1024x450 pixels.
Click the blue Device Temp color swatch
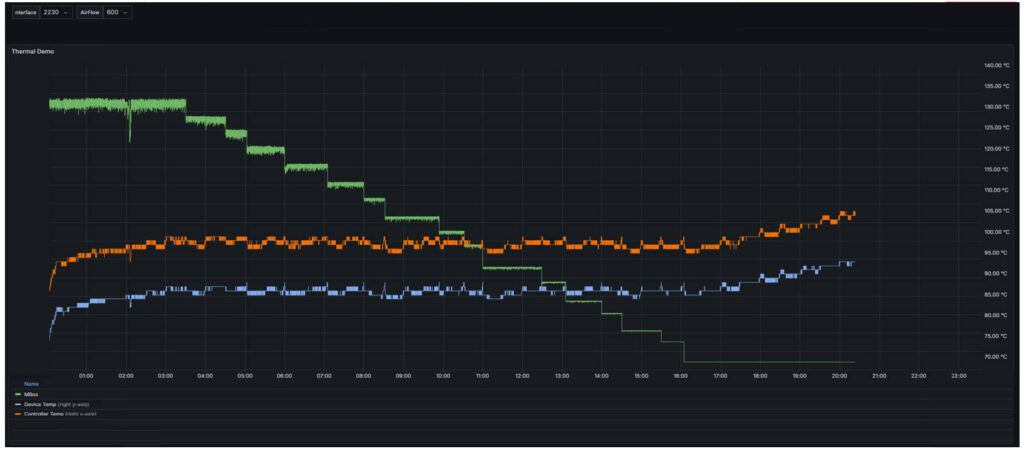(17, 403)
